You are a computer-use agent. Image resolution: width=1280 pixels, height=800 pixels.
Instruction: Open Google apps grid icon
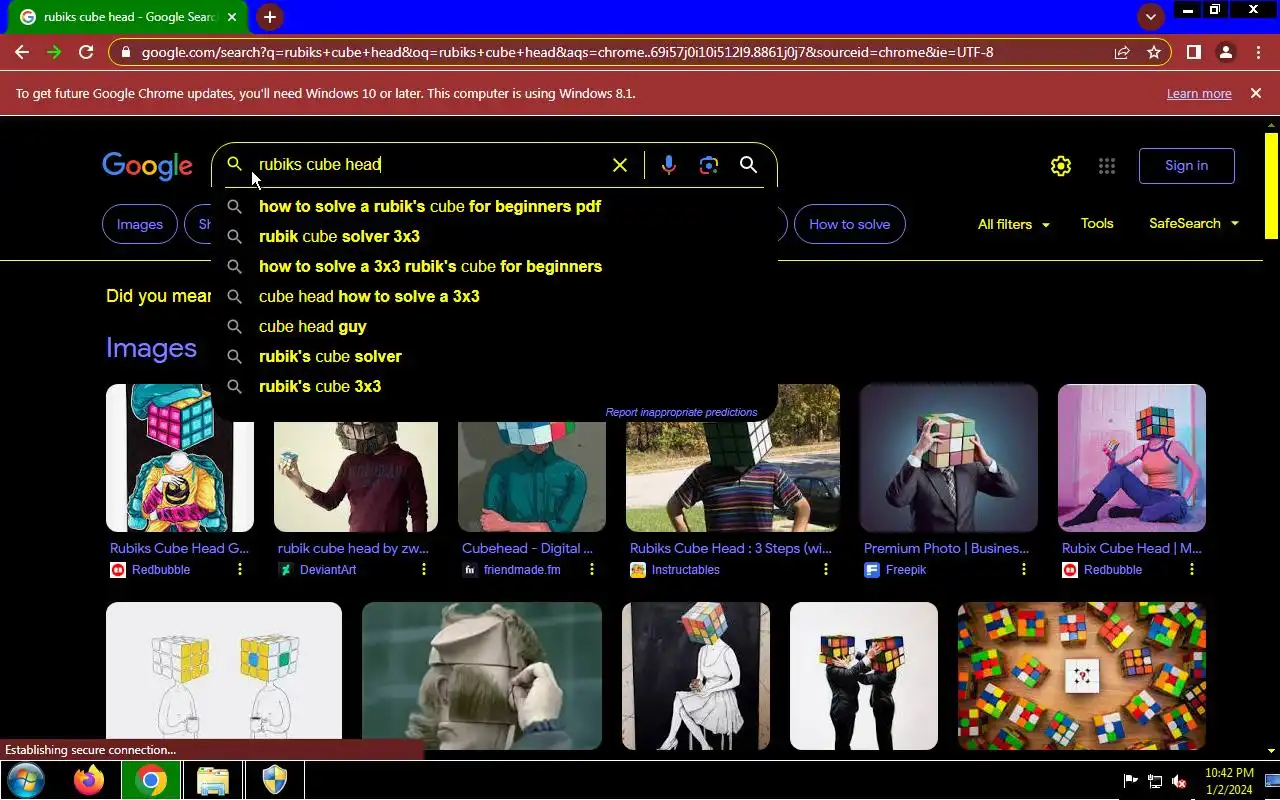tap(1107, 166)
